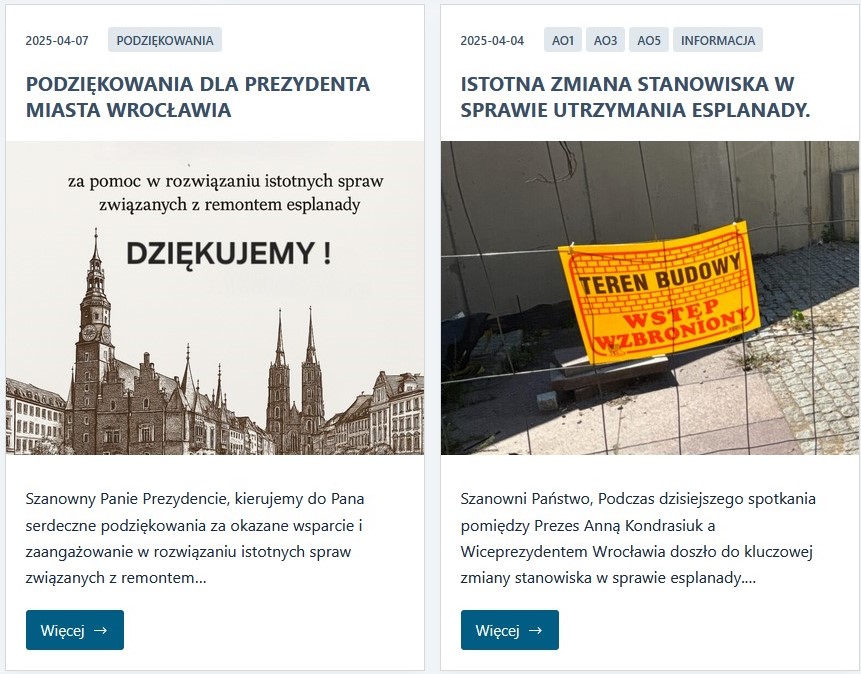Select the PODZIĘKOWANIA category tag

(165, 40)
